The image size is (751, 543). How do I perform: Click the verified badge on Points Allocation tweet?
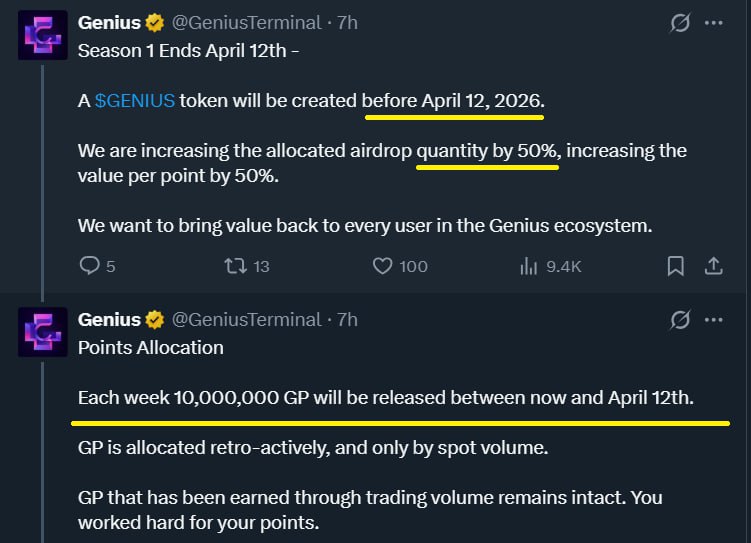click(x=156, y=320)
